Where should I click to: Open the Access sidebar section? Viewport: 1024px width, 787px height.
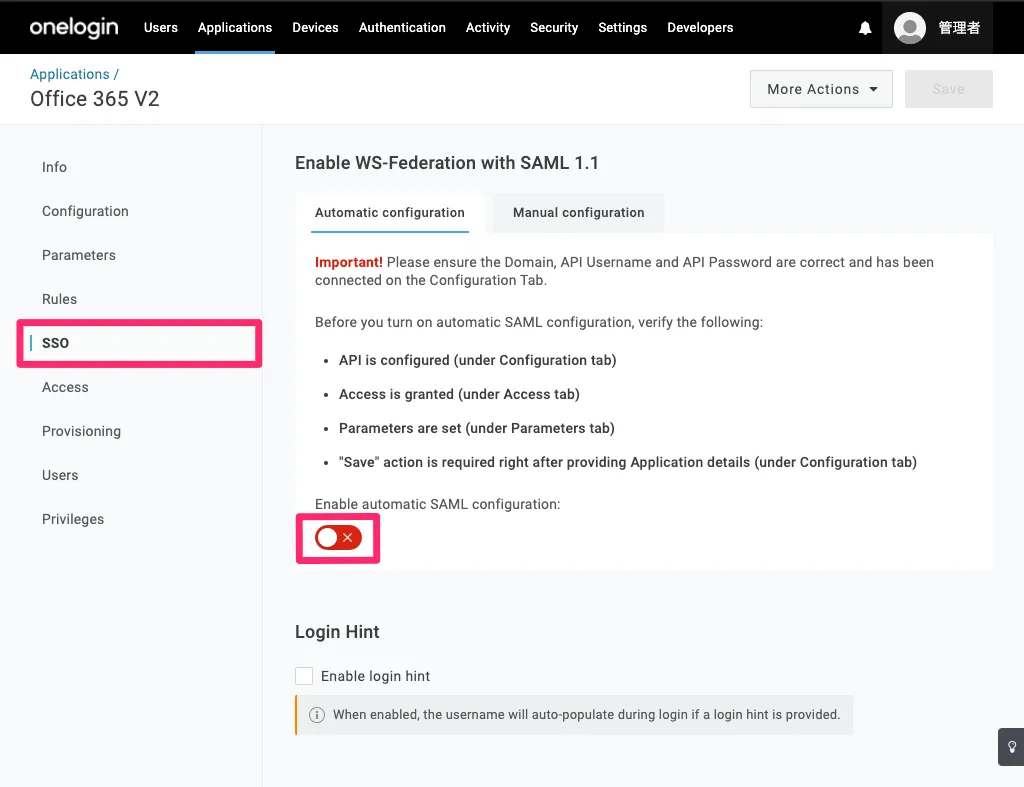pyautogui.click(x=65, y=387)
